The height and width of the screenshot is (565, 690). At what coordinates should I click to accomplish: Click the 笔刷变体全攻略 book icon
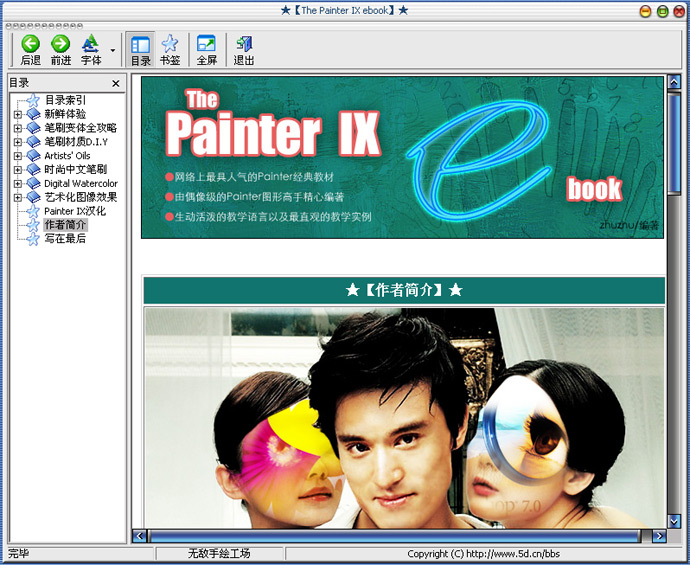pos(33,128)
